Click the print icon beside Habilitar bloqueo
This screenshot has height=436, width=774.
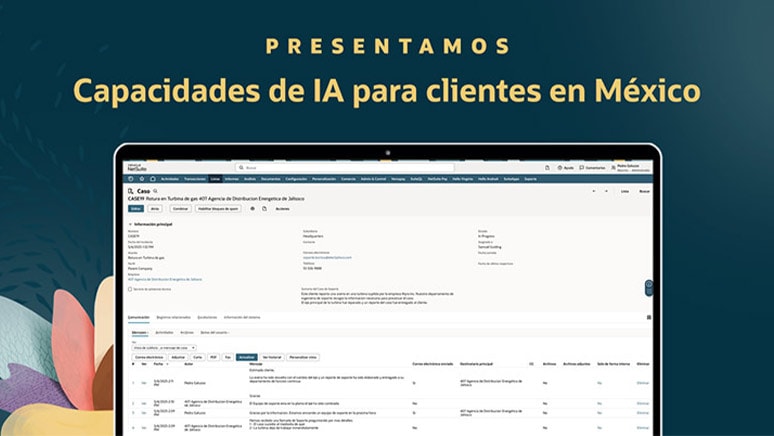[x=252, y=208]
